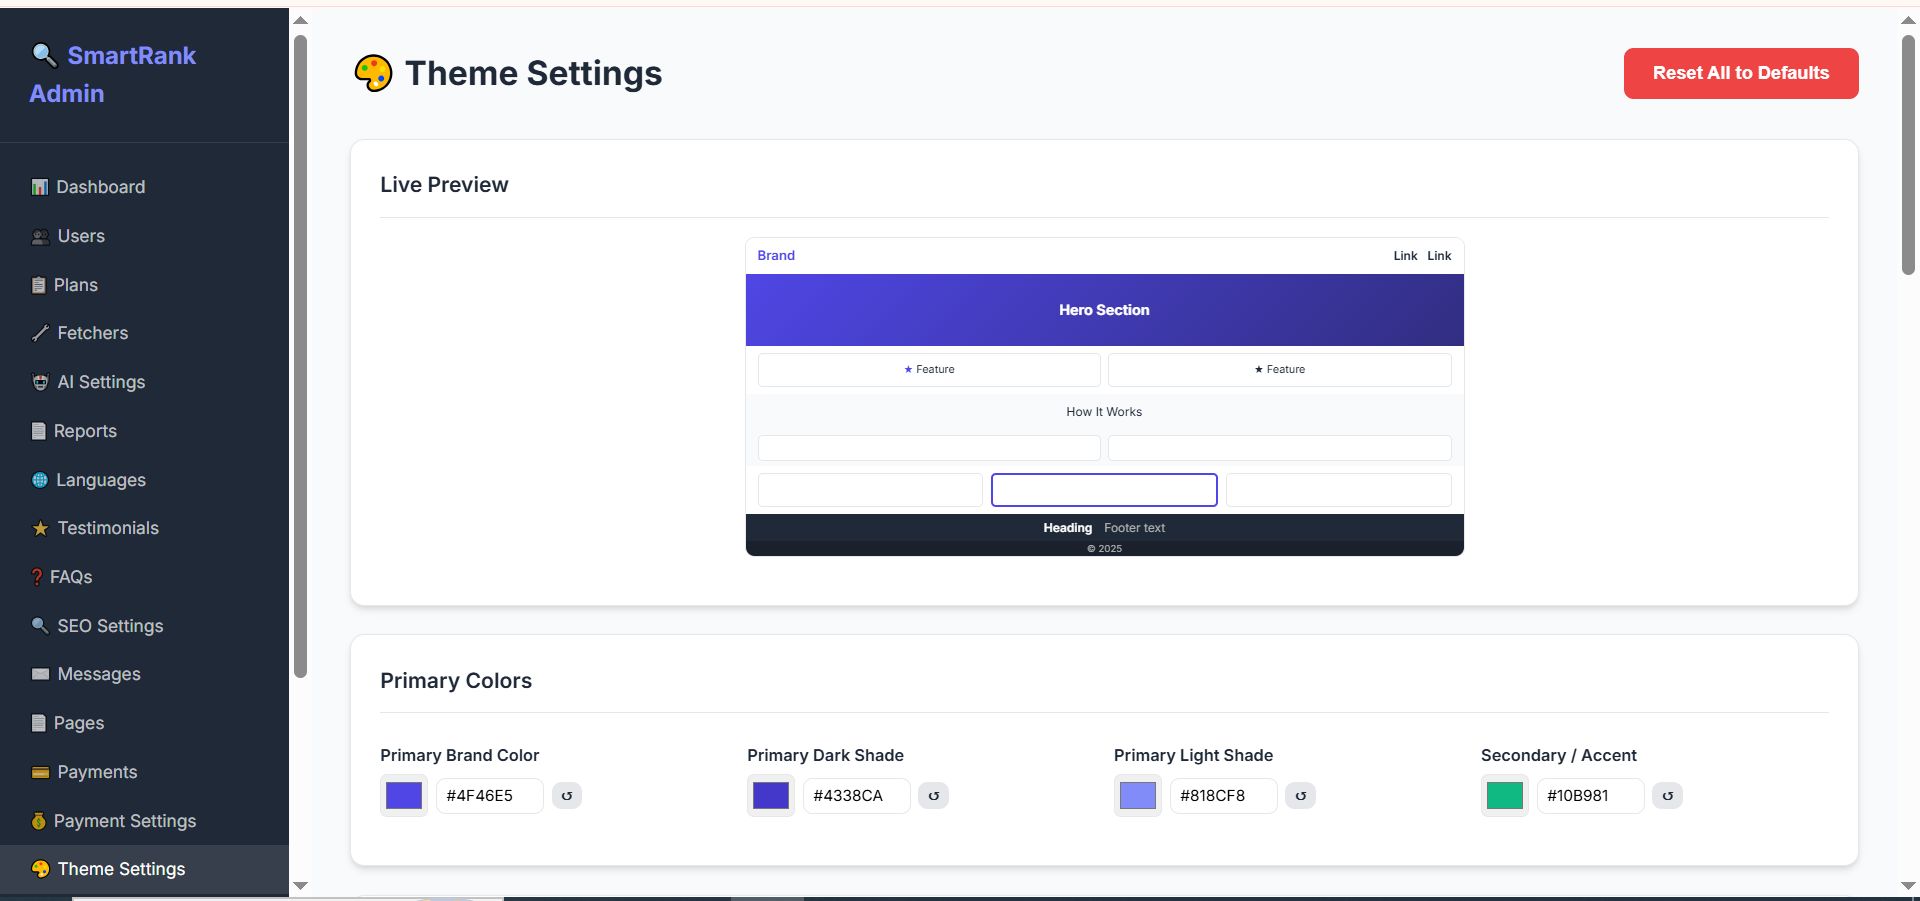Reset the Secondary / Accent color
Viewport: 1920px width, 901px height.
pyautogui.click(x=1668, y=796)
